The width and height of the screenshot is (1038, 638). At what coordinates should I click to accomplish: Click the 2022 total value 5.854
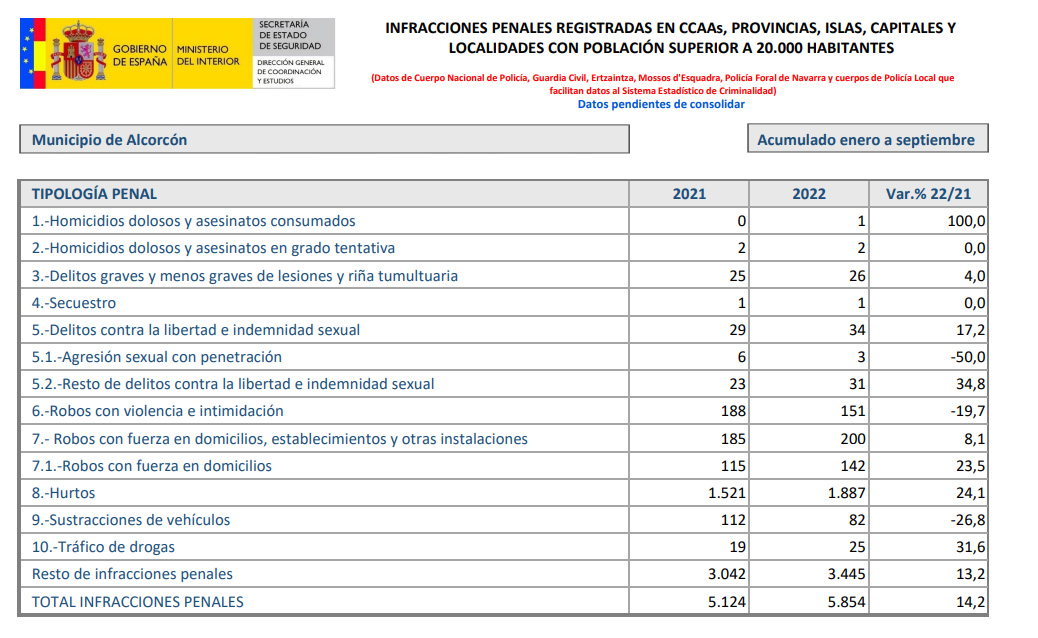click(844, 602)
